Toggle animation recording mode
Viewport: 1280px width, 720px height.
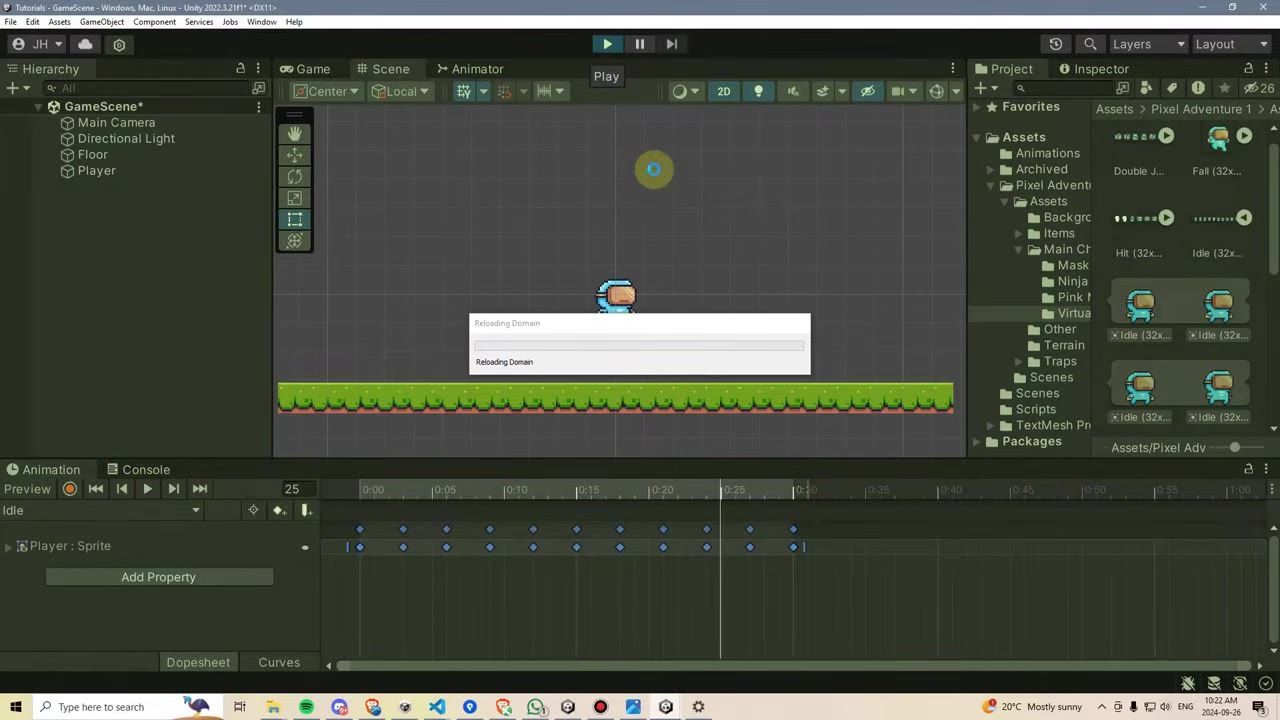pyautogui.click(x=70, y=489)
